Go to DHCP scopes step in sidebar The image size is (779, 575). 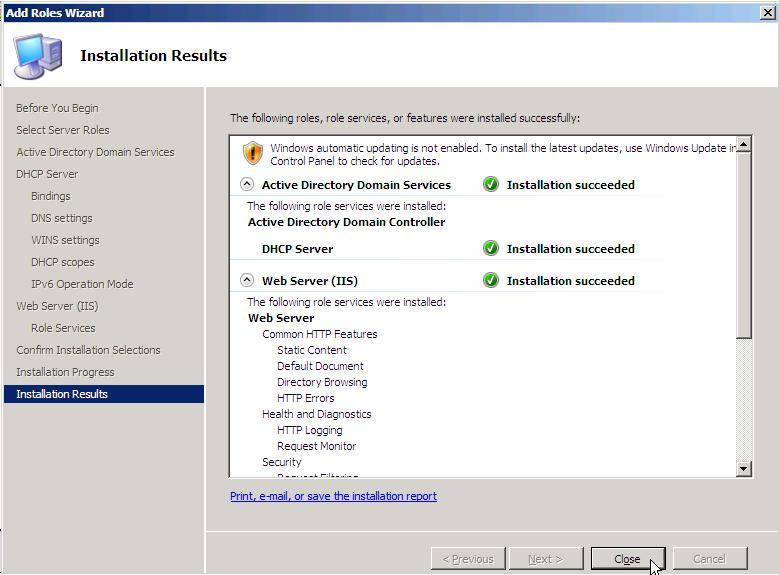click(x=62, y=262)
